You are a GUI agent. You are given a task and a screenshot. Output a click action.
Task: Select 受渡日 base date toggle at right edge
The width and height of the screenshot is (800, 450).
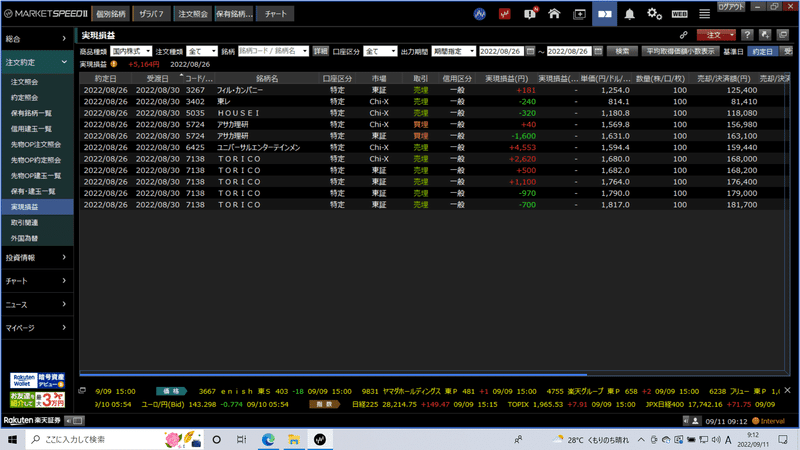click(788, 51)
